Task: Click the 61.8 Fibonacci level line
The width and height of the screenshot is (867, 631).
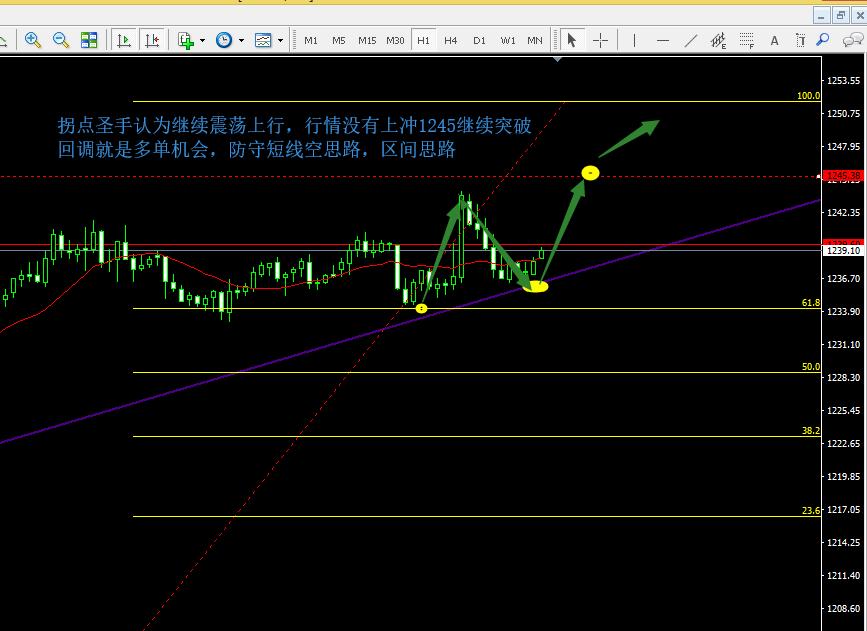Action: 300,308
